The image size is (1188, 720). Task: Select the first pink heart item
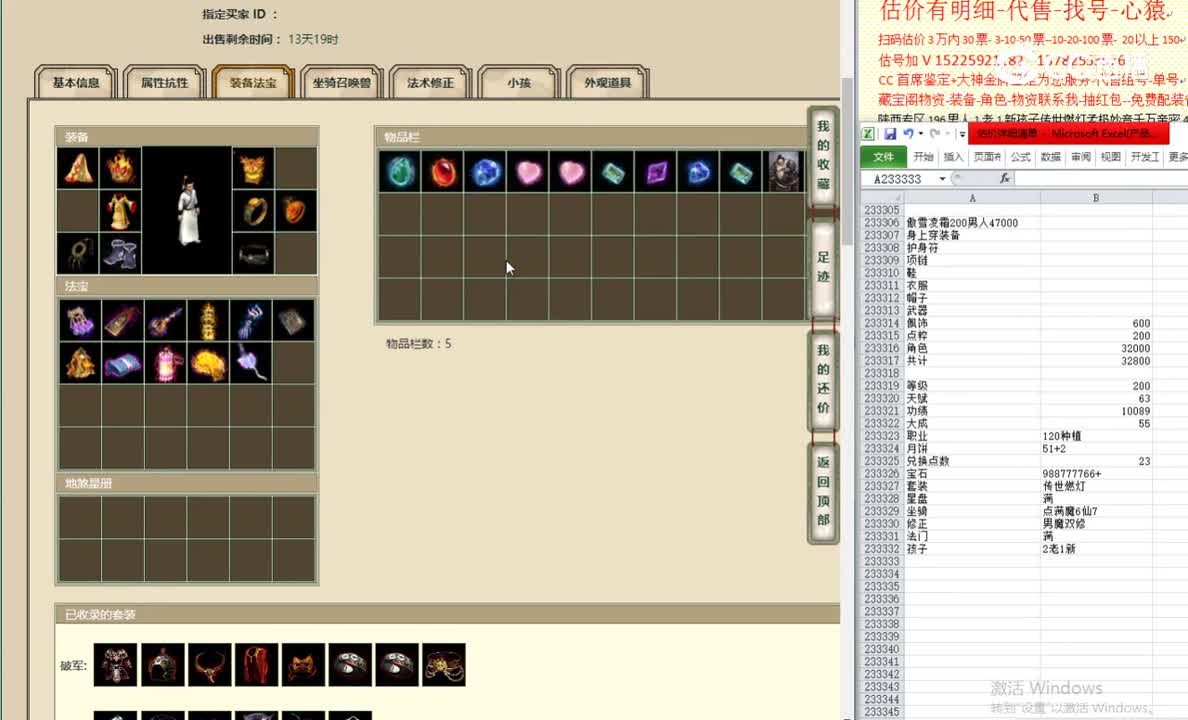pos(528,171)
